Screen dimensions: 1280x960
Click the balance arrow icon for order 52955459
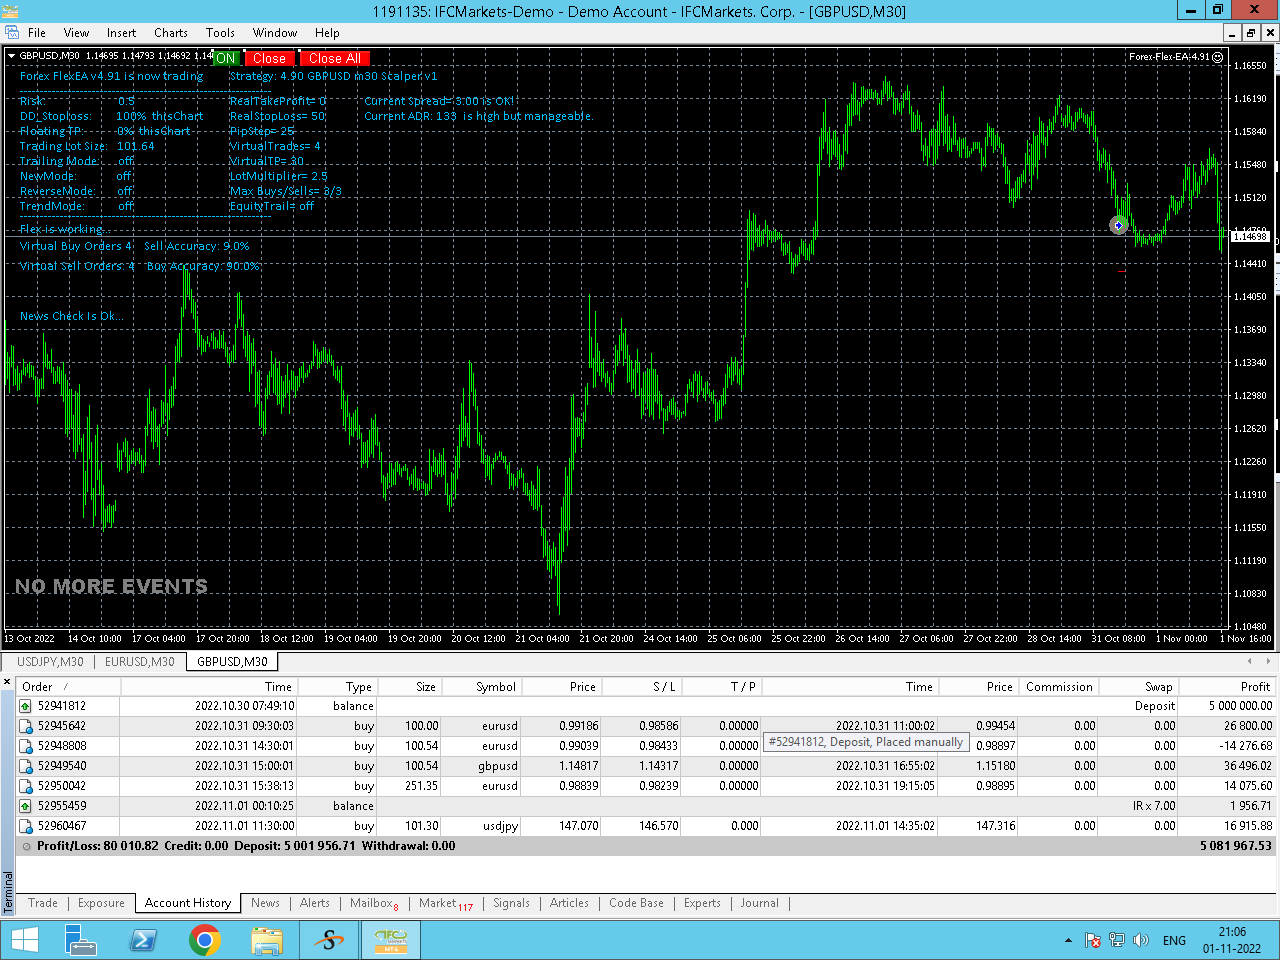(26, 806)
